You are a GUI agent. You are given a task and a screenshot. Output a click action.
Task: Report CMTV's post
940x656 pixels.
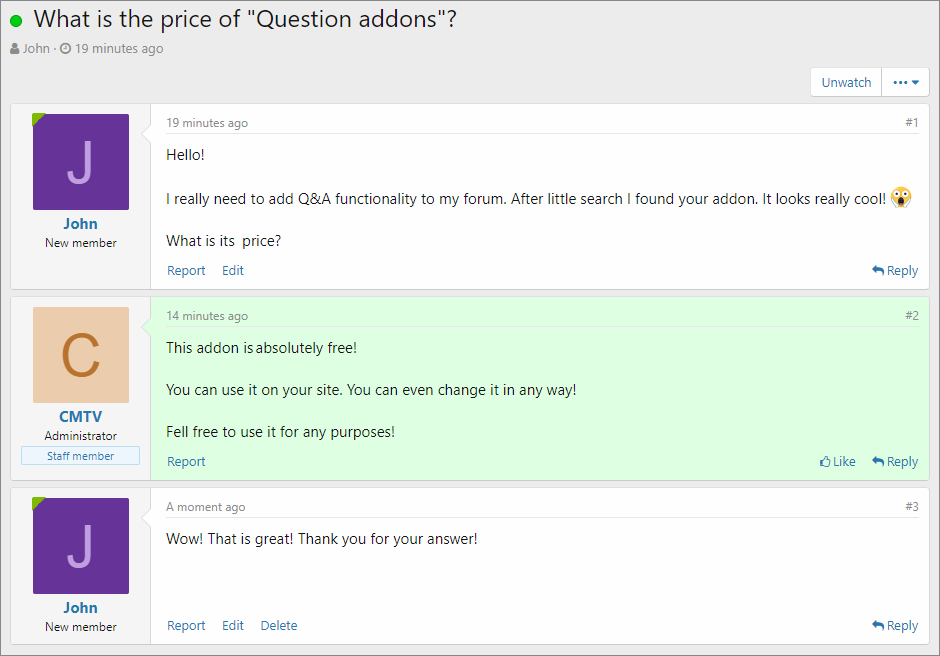tap(186, 462)
